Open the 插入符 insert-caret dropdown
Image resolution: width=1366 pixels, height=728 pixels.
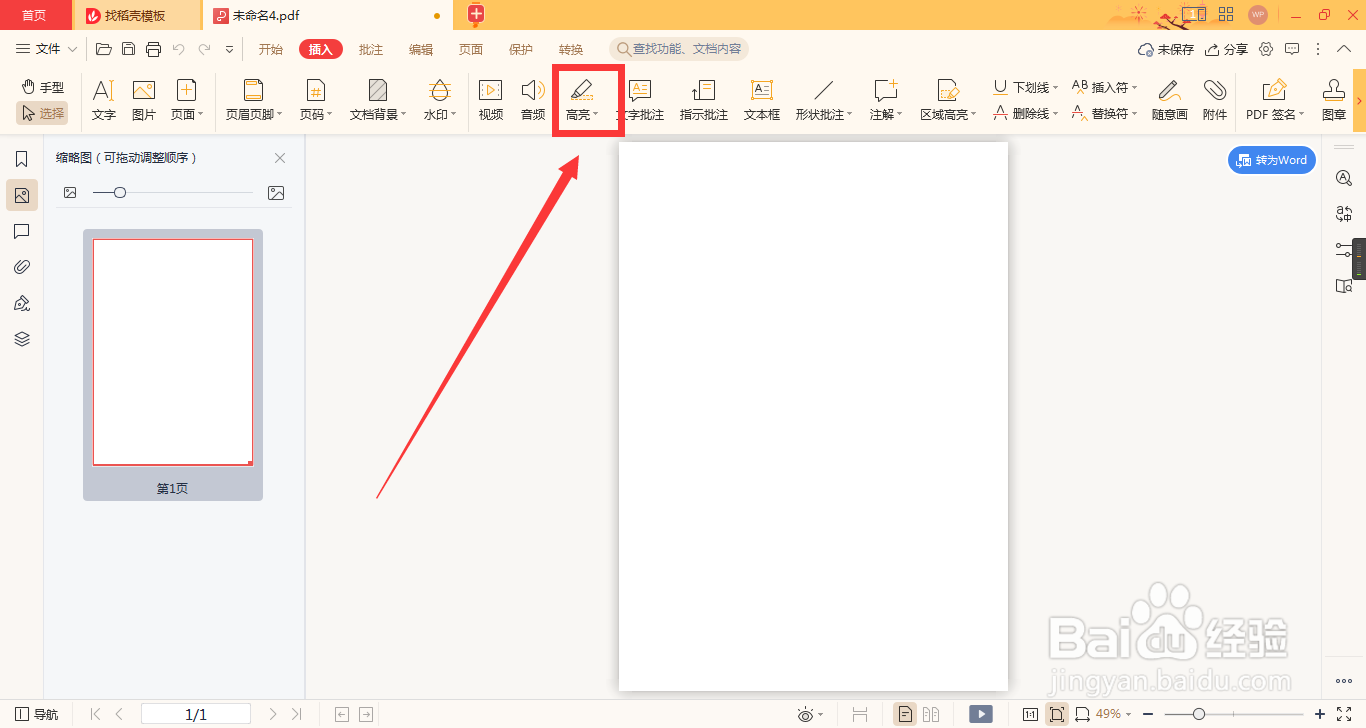click(1104, 88)
